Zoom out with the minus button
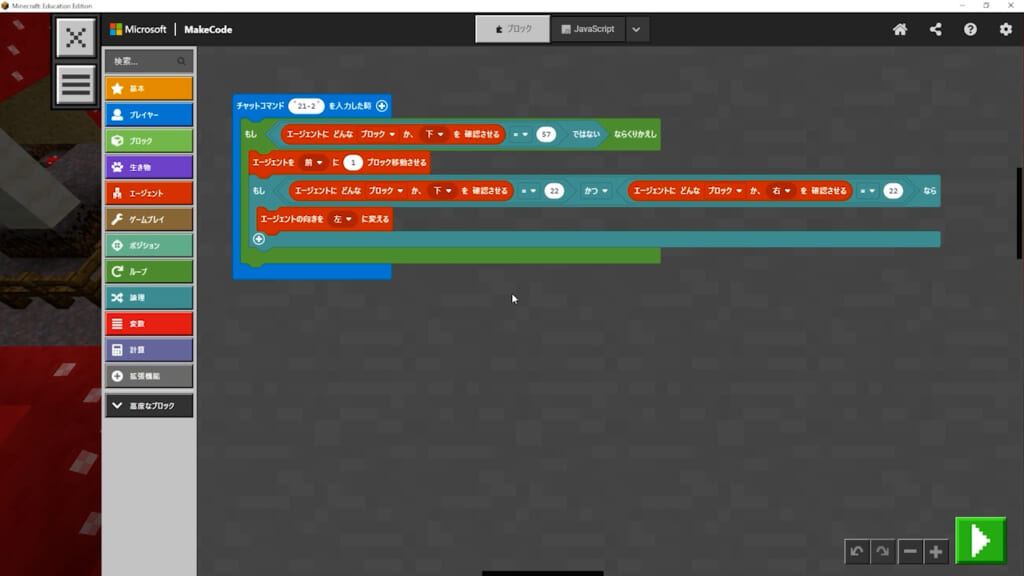The width and height of the screenshot is (1024, 576). [x=910, y=551]
